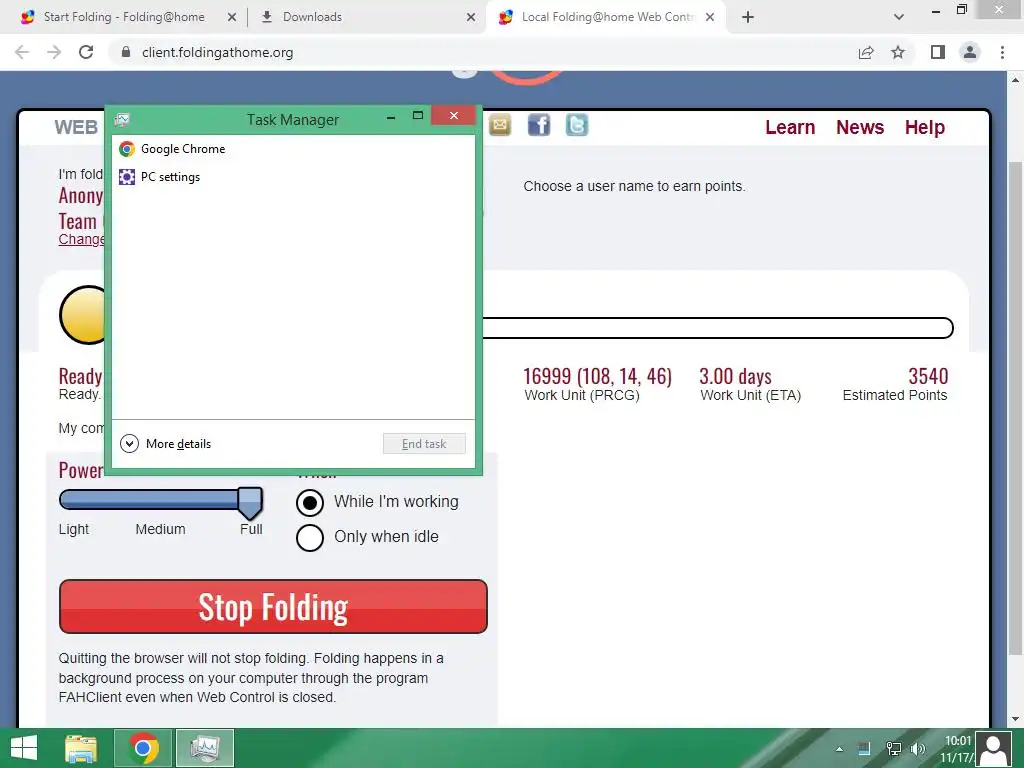Open Chrome tab search dropdown

coord(899,17)
